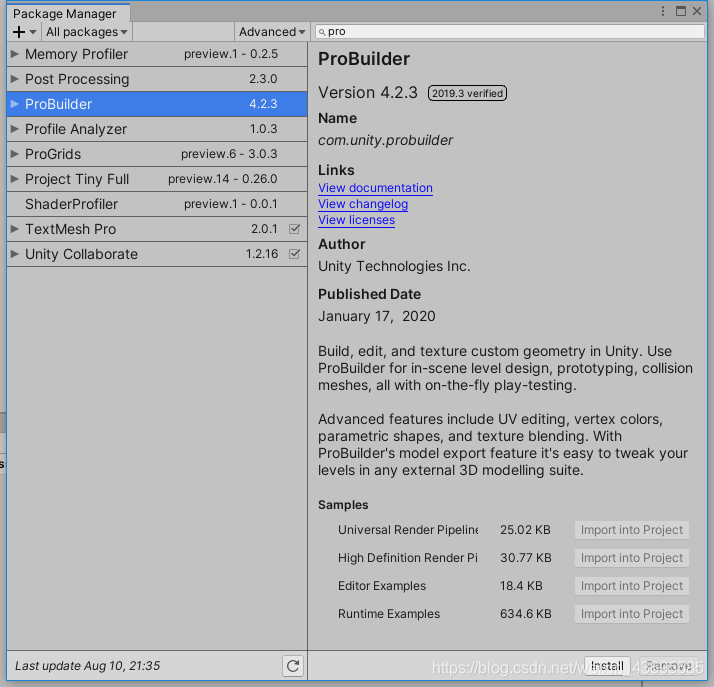Click the Remove button
The width and height of the screenshot is (714, 687).
click(668, 666)
